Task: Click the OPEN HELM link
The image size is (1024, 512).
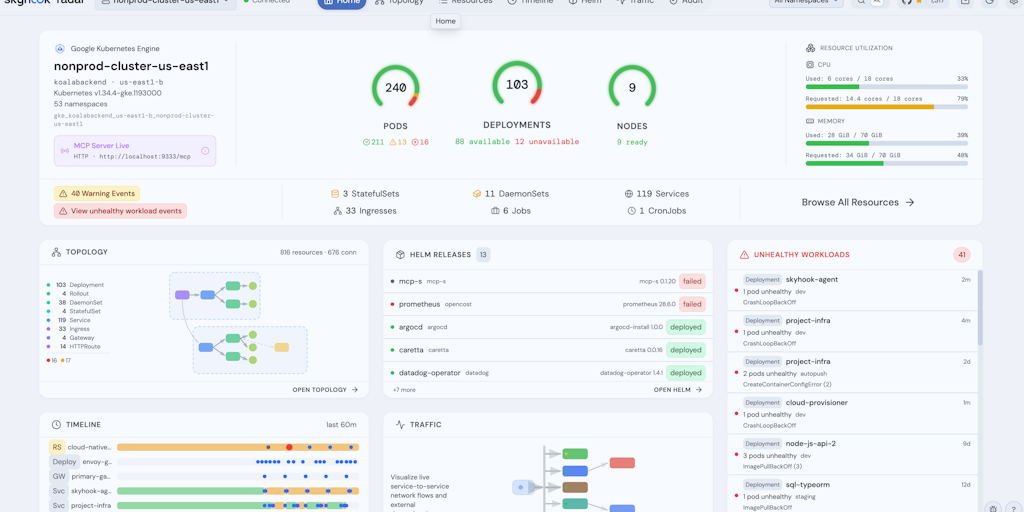Action: pos(678,390)
